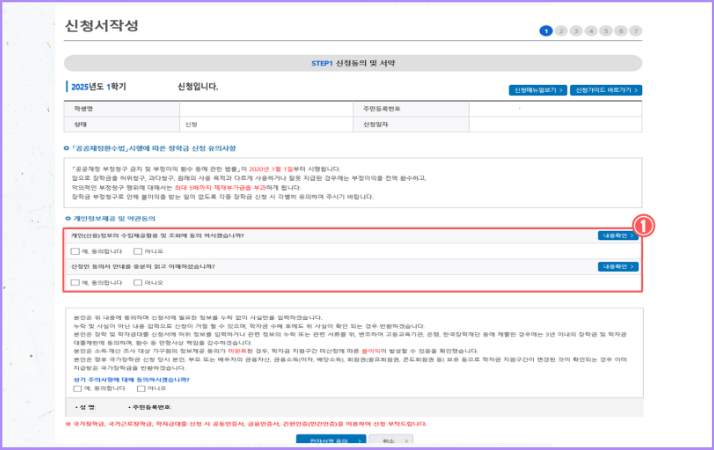Check '아니오' for 개인정보 수집 동의 question
The height and width of the screenshot is (450, 714).
[x=138, y=251]
